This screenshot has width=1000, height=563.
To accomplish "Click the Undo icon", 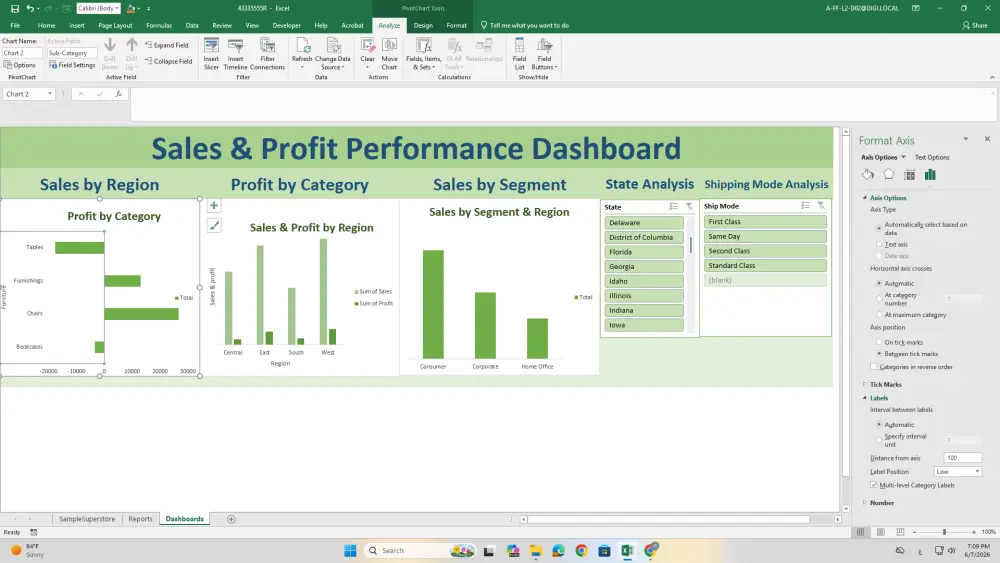I will pyautogui.click(x=29, y=8).
